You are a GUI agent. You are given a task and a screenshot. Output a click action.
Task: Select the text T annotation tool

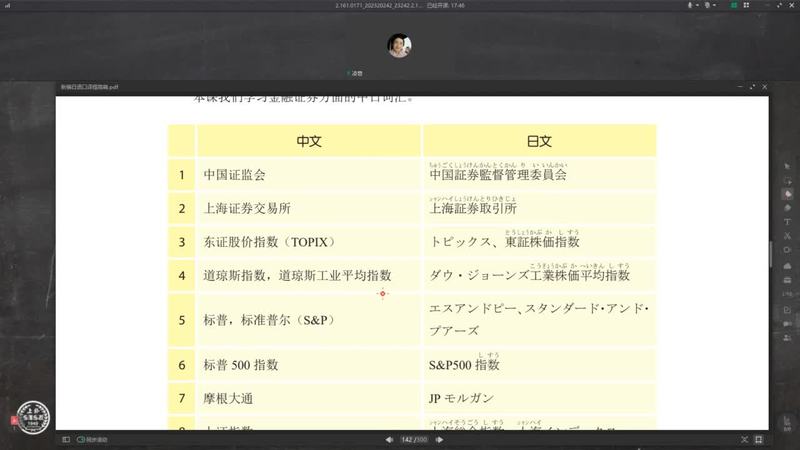coord(788,221)
